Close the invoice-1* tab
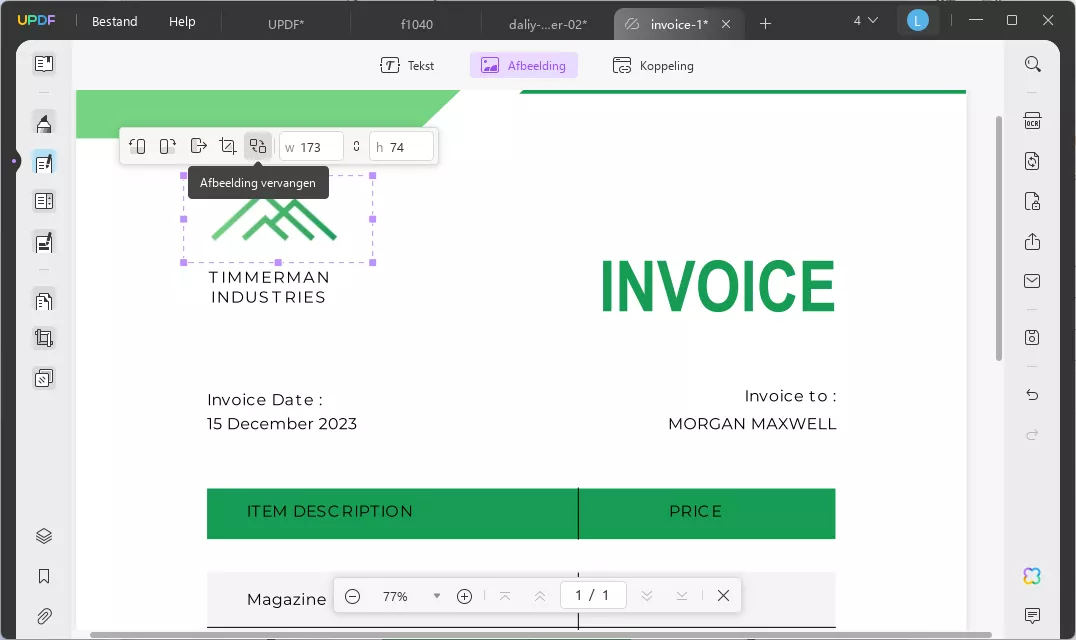Viewport: 1076px width, 640px height. point(726,24)
